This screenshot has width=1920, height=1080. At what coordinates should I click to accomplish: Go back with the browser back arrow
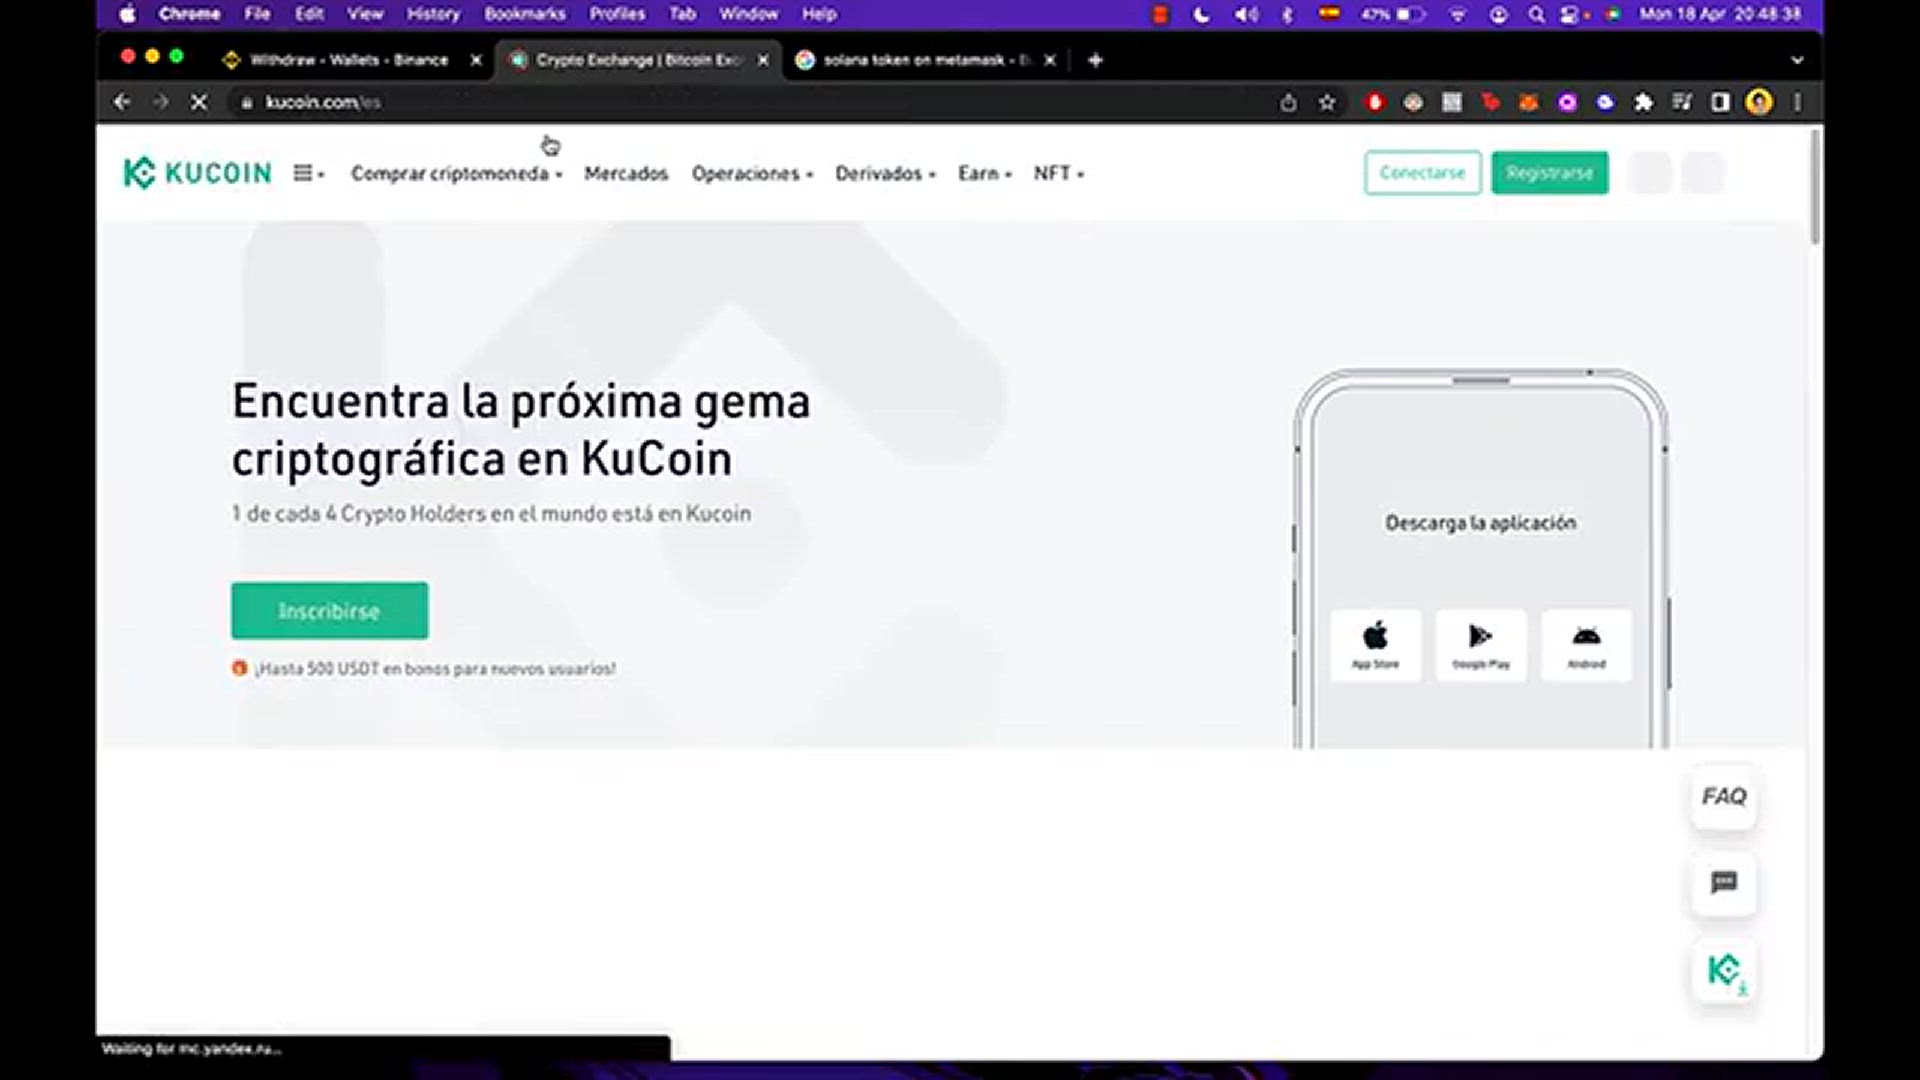(122, 102)
